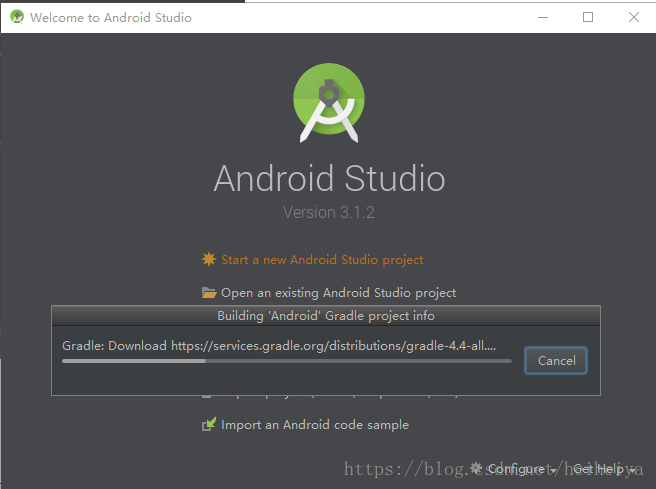Open the Get Help dropdown menu
Screen dimensions: 656x489
pyautogui.click(x=604, y=469)
